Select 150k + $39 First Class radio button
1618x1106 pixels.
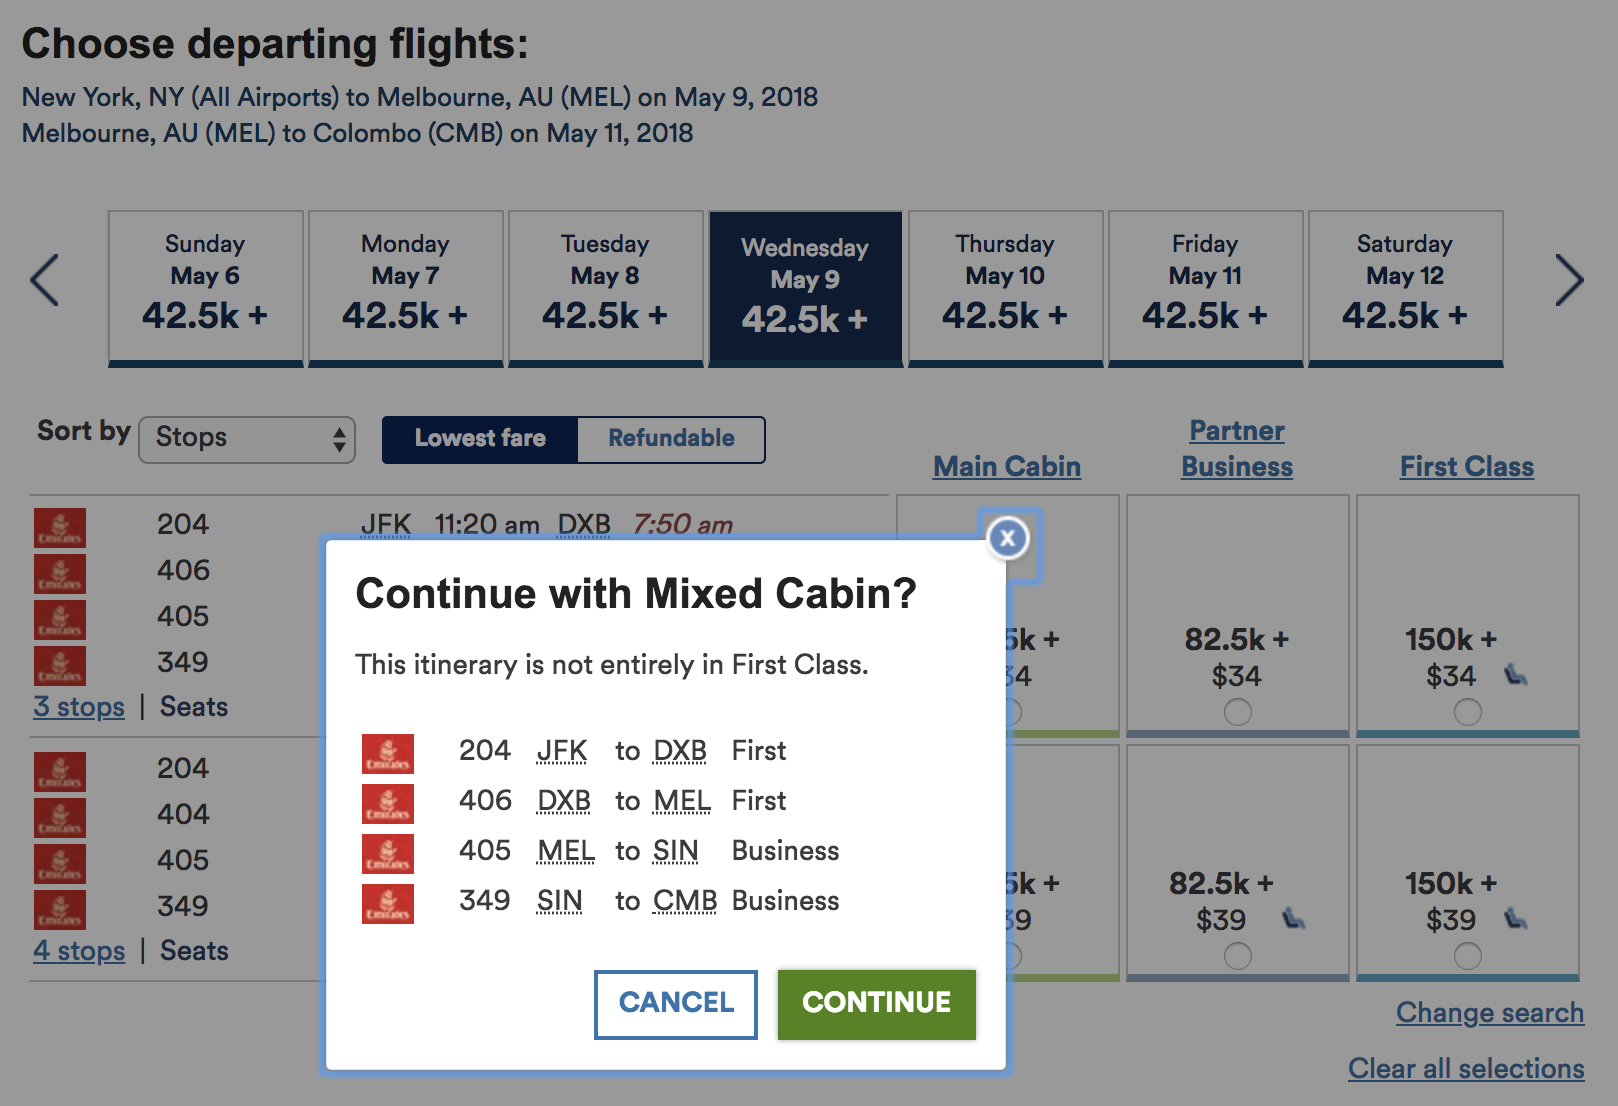pos(1468,956)
